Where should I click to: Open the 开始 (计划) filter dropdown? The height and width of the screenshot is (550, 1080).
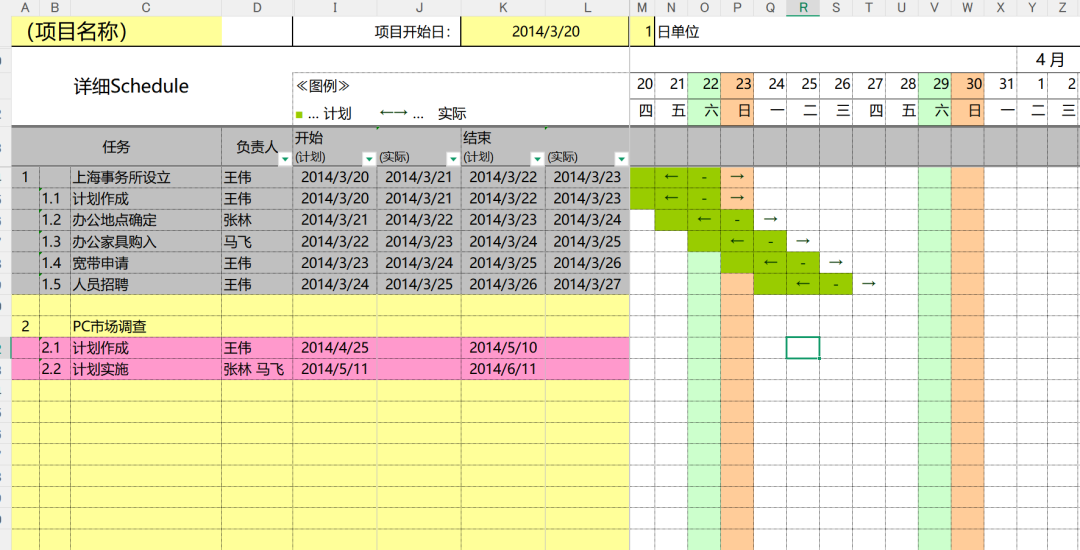click(x=369, y=159)
